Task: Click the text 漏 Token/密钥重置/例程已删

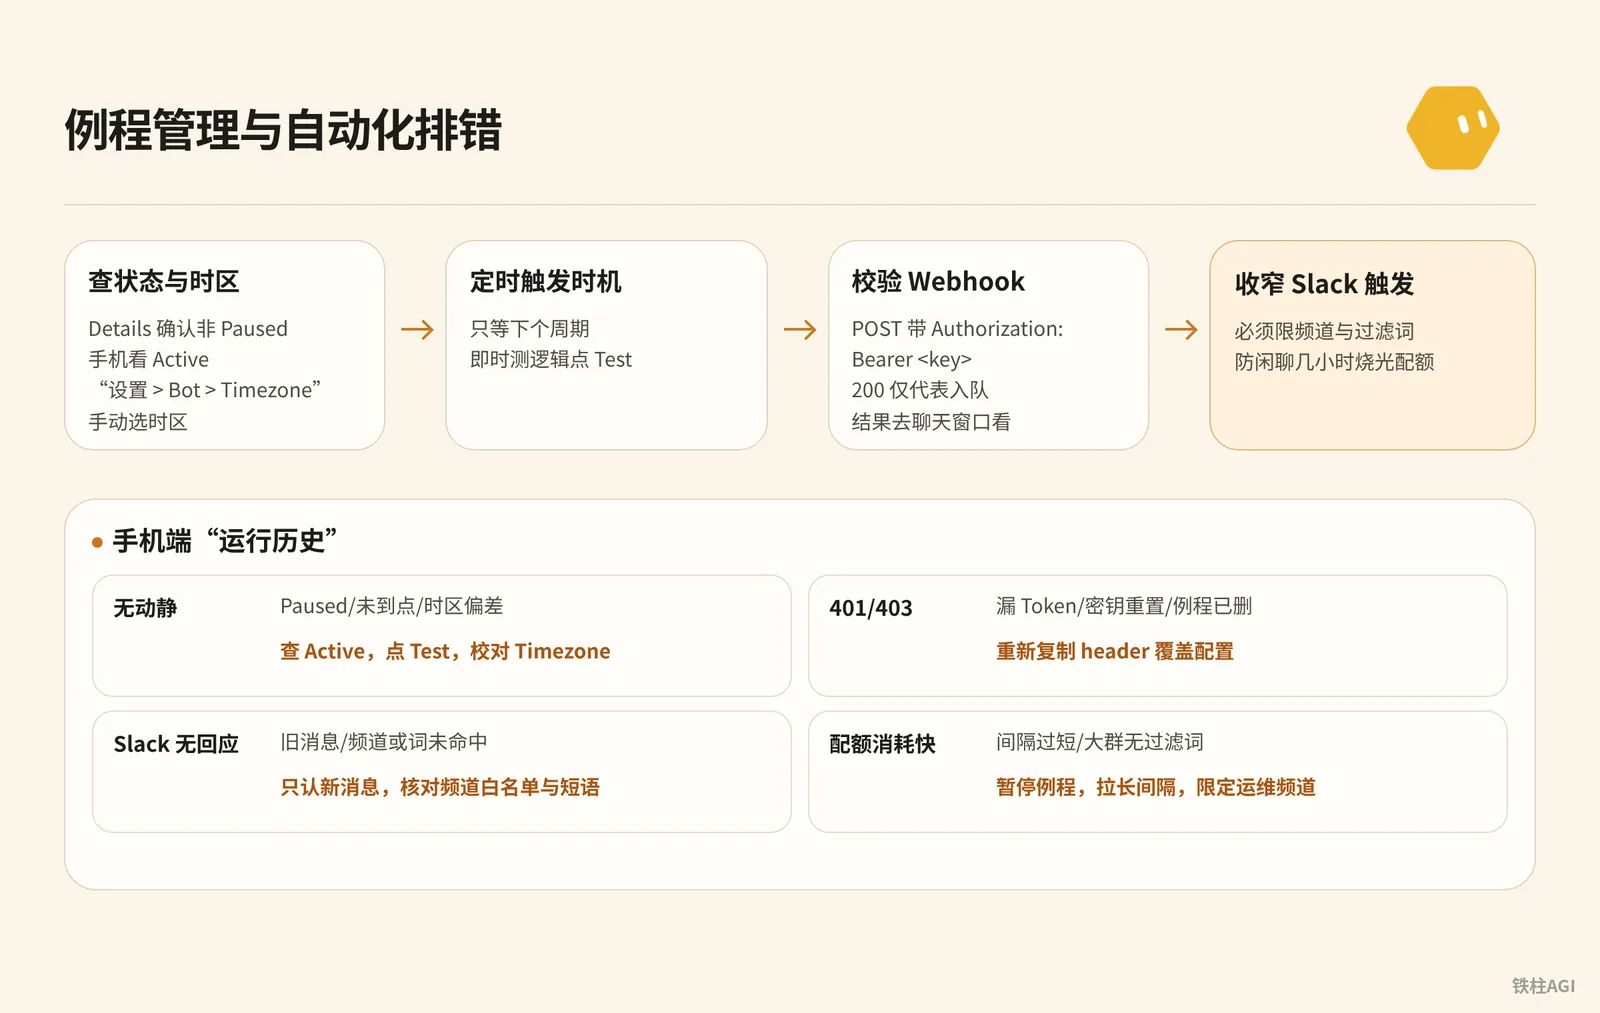Action: [1124, 606]
